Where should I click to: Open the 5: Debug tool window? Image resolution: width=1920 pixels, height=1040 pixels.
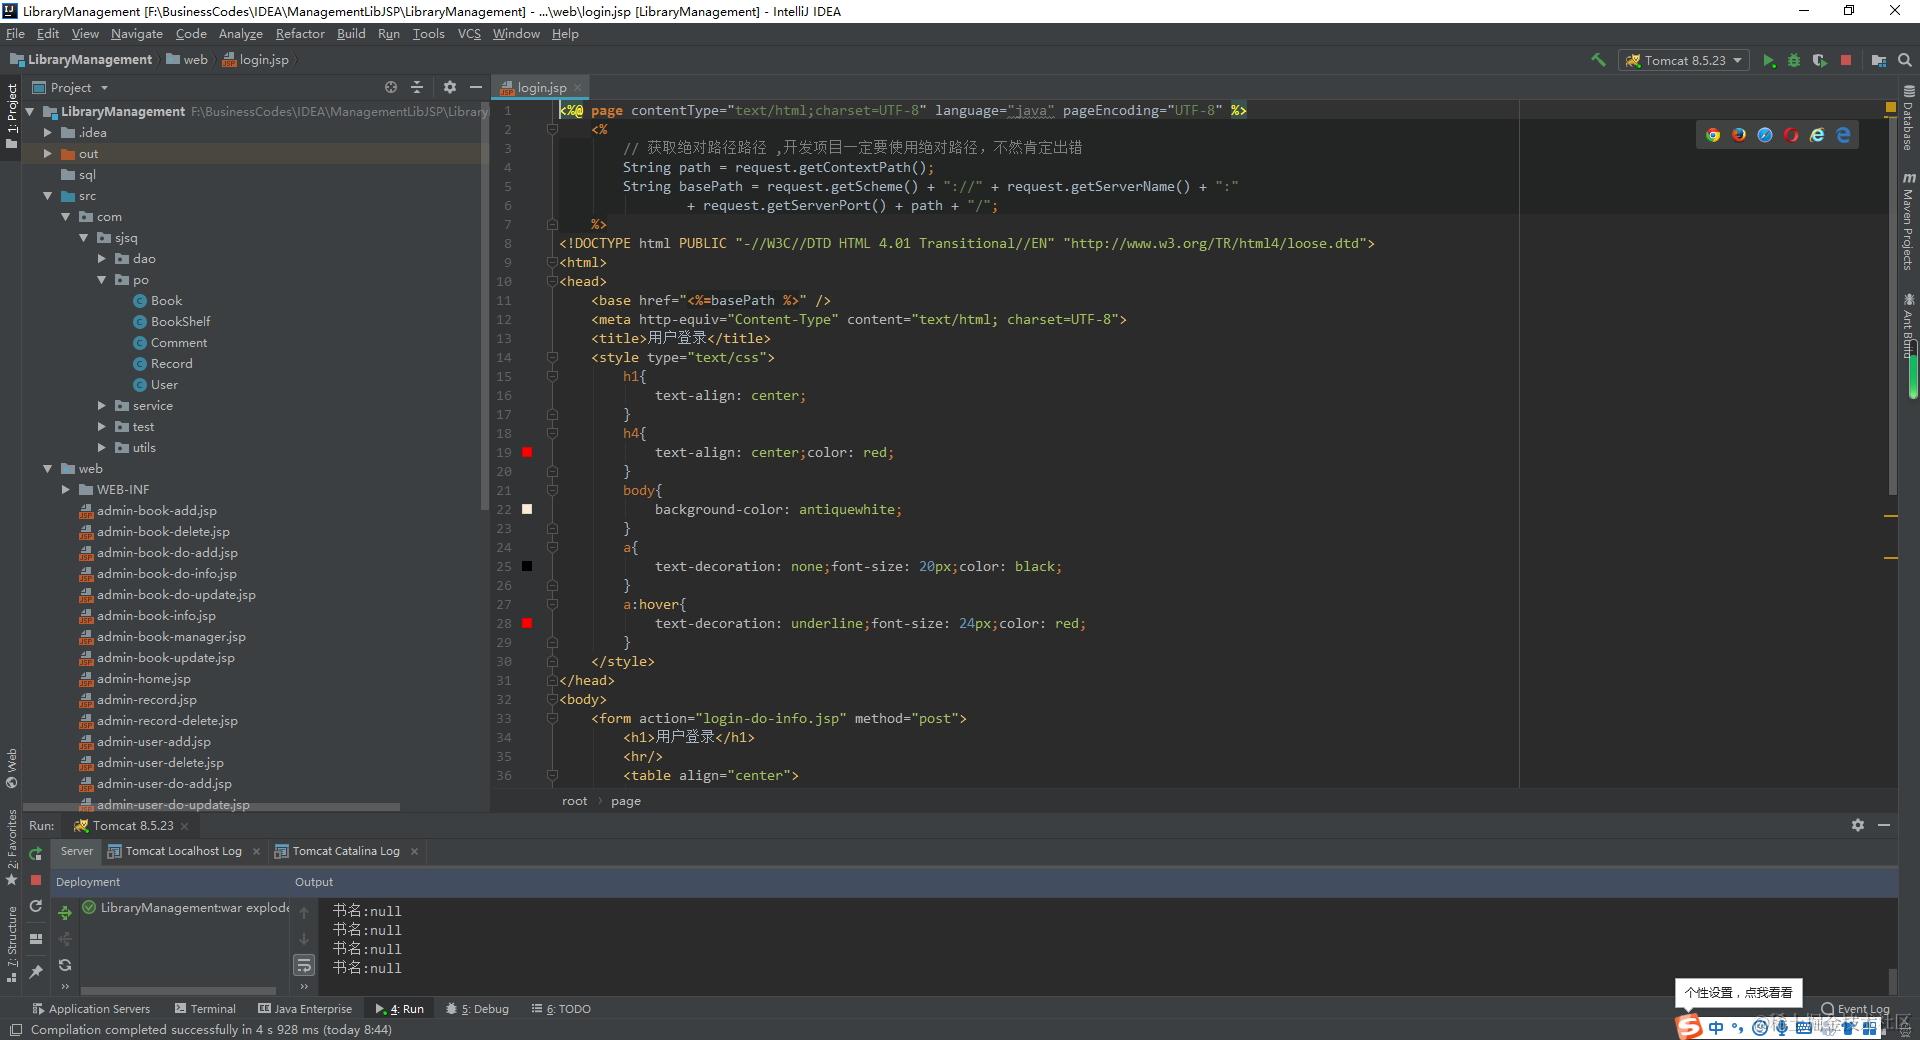[477, 1009]
